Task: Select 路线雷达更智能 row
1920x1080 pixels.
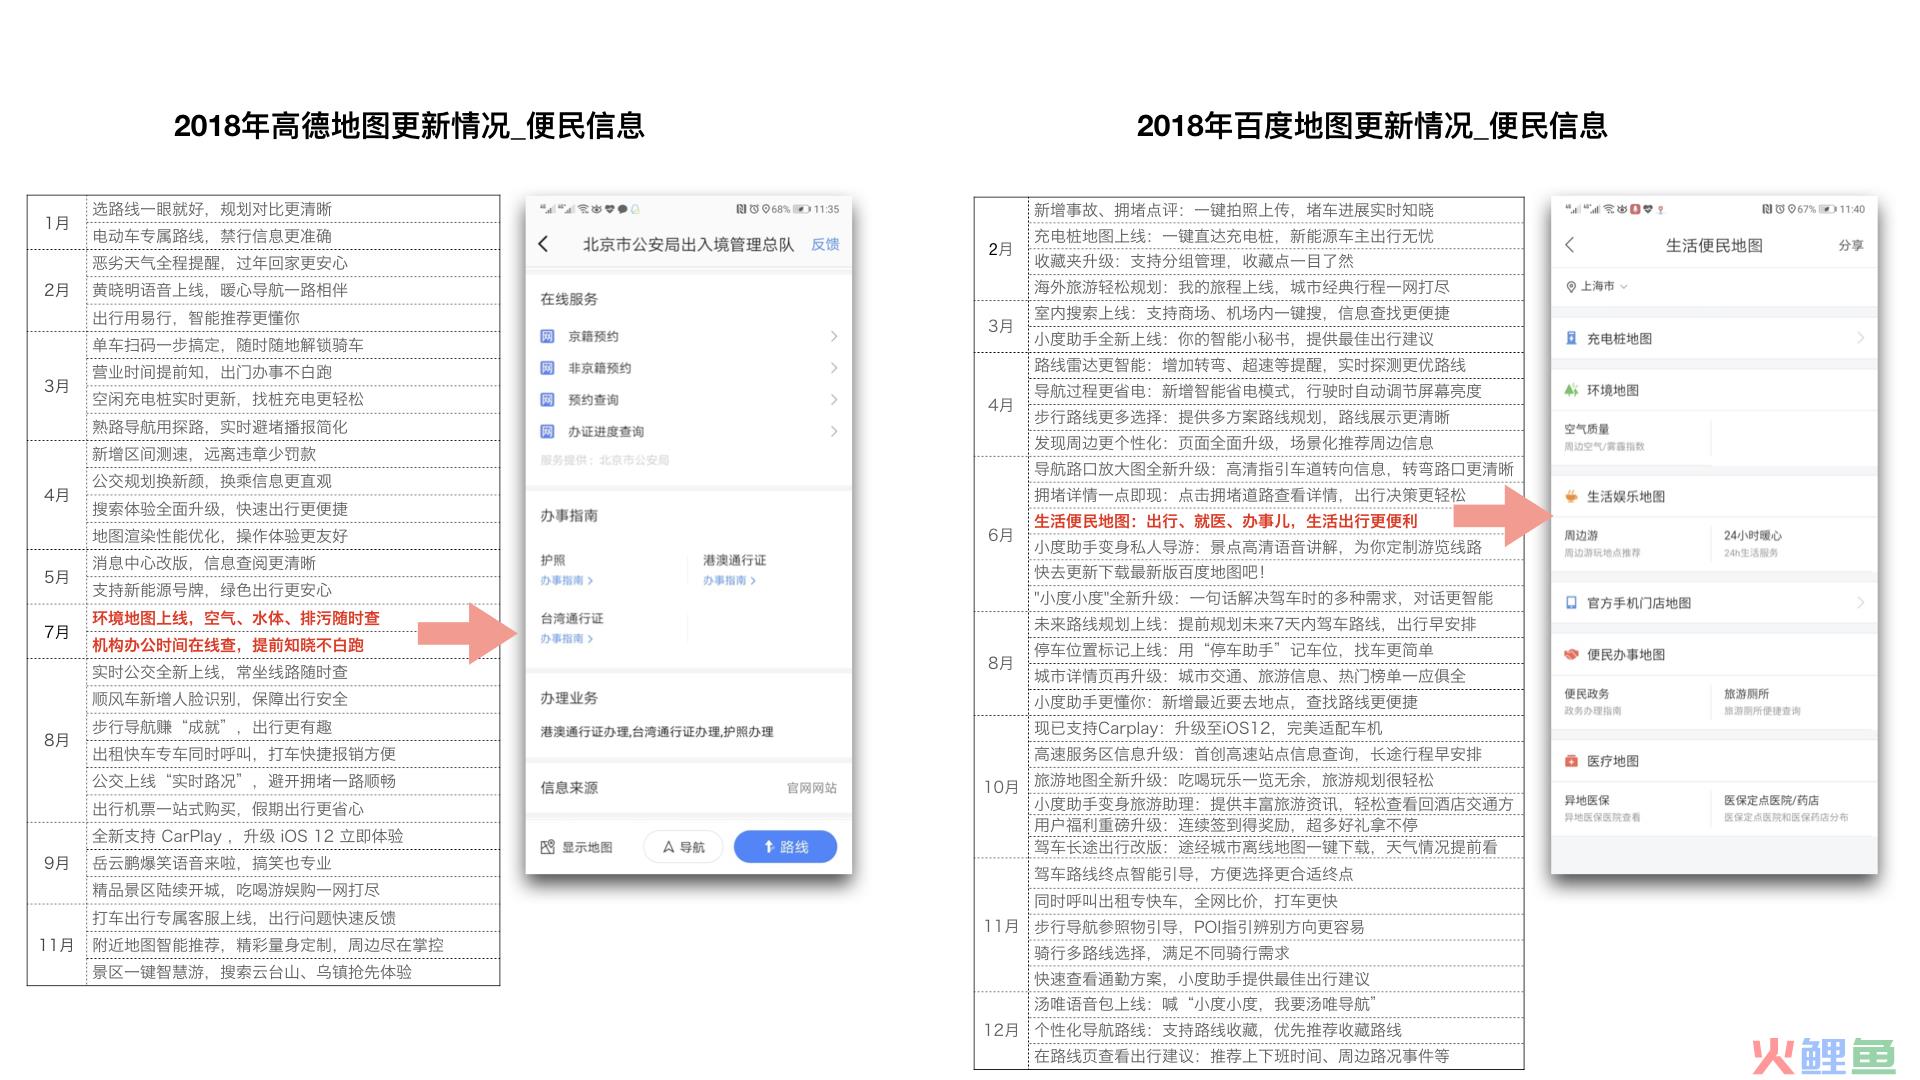Action: pos(1276,365)
